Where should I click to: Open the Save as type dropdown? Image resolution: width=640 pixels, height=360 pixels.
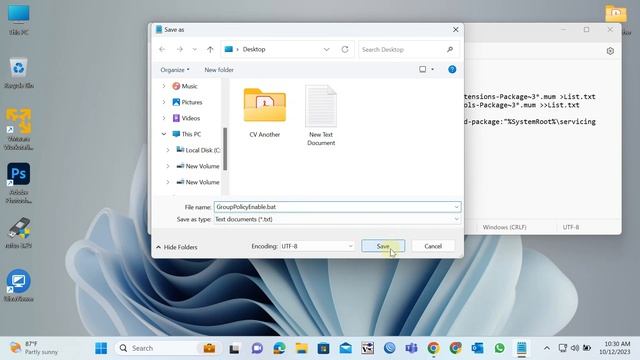(337, 219)
